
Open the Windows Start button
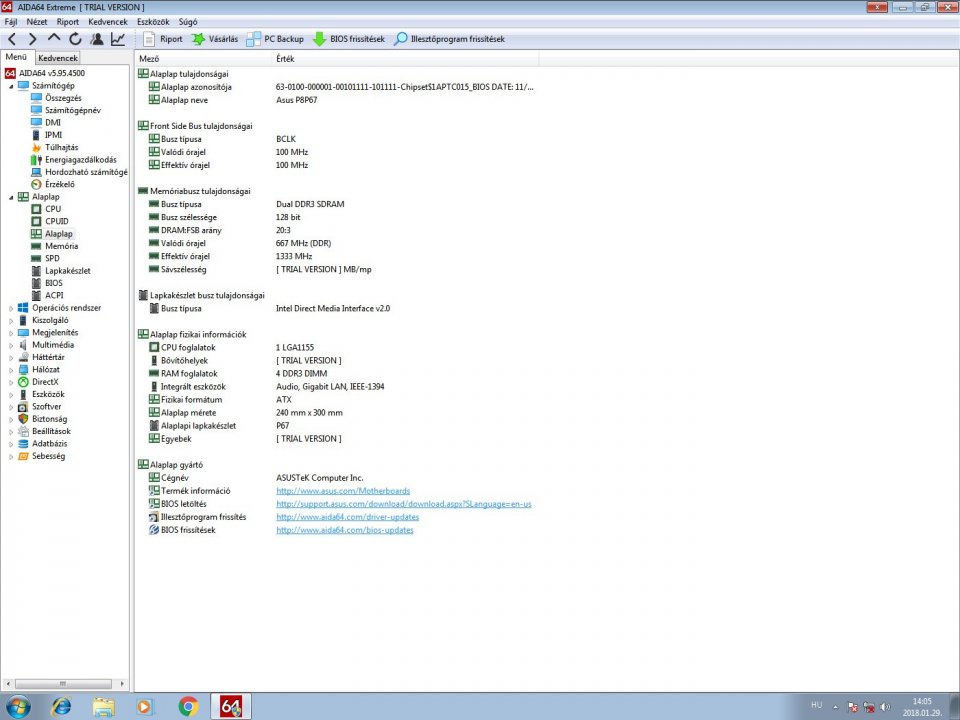pyautogui.click(x=18, y=707)
